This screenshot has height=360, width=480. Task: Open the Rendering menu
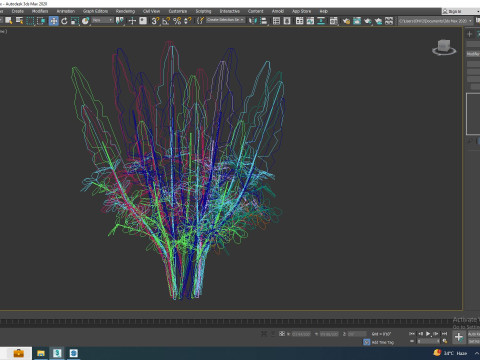[125, 11]
